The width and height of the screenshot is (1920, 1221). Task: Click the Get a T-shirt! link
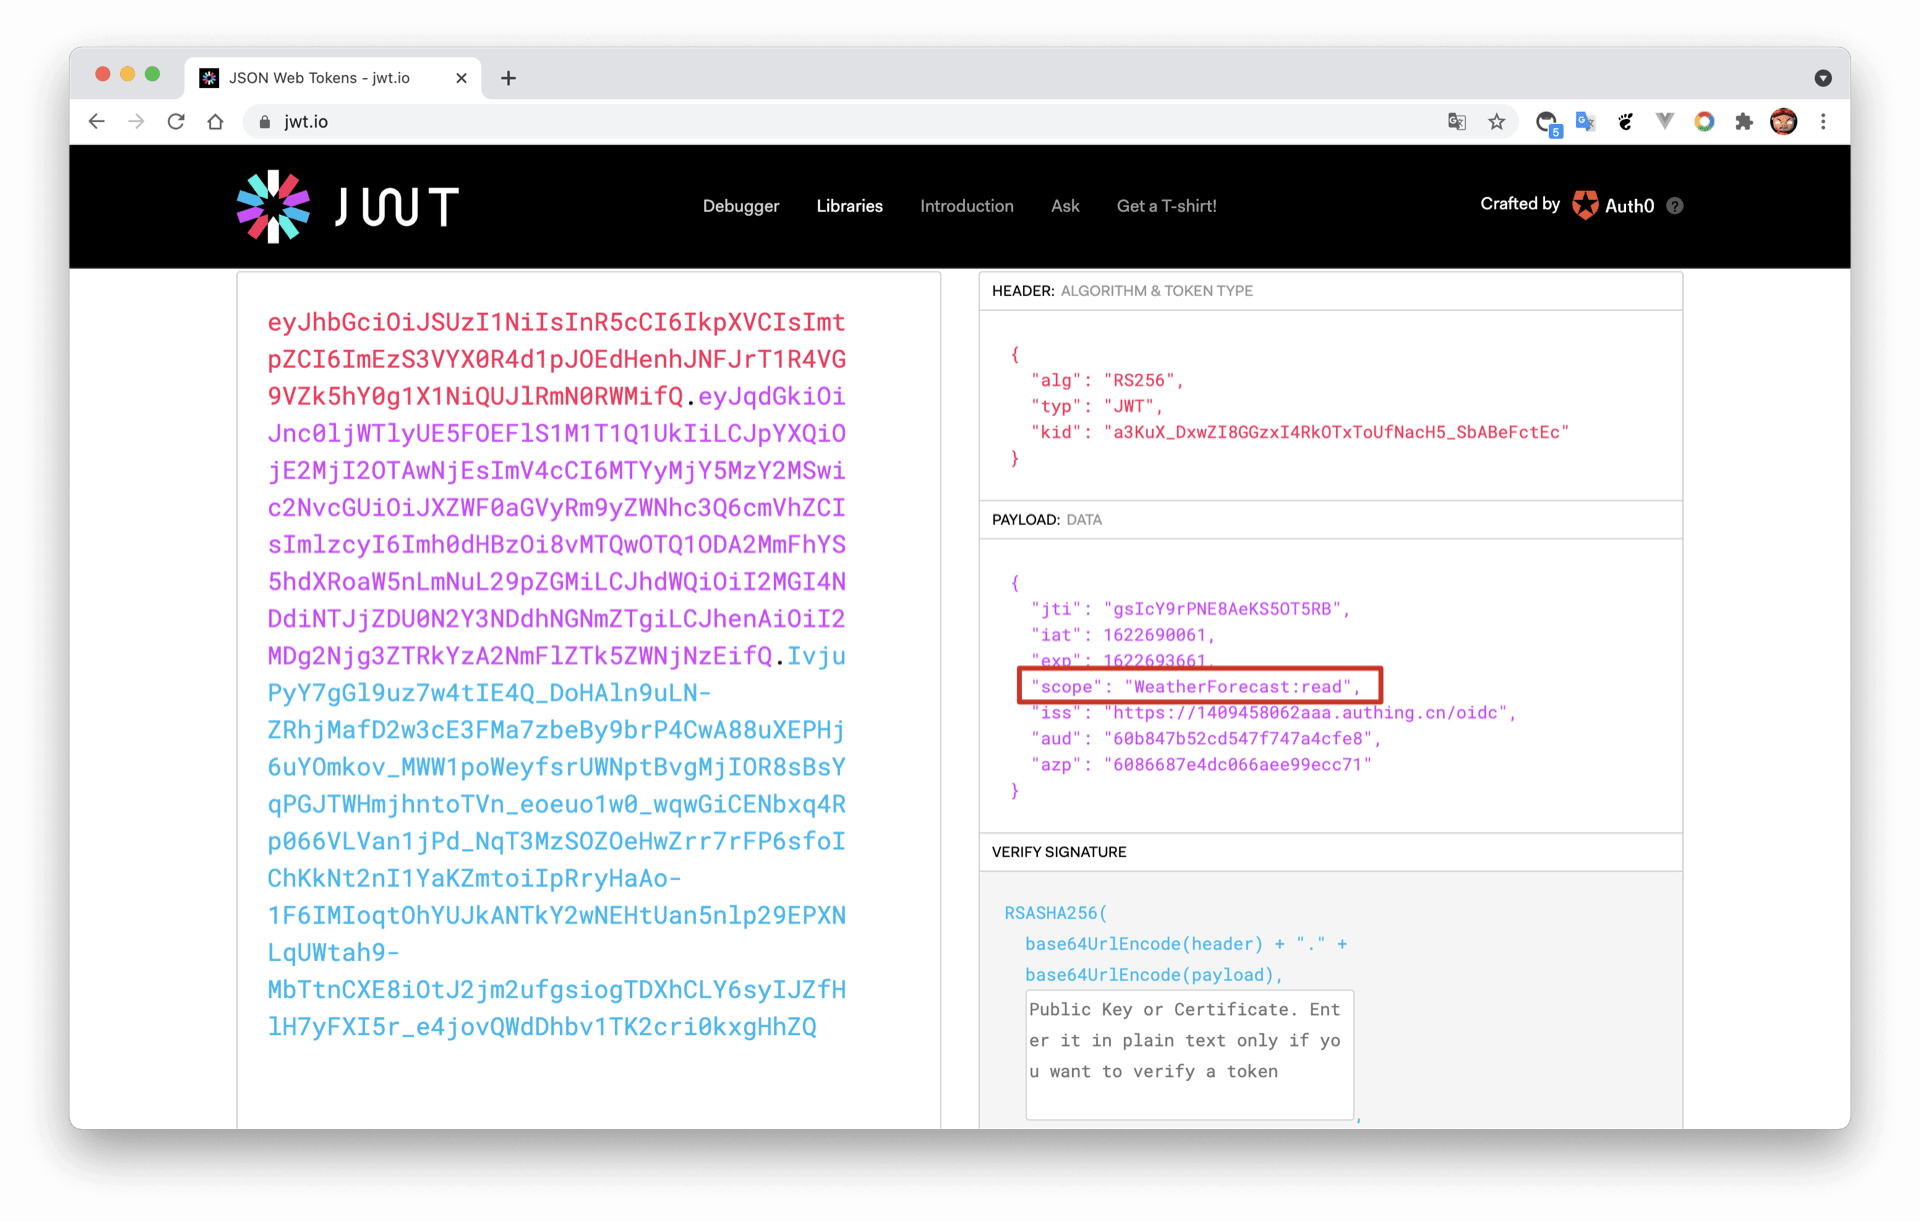point(1166,206)
